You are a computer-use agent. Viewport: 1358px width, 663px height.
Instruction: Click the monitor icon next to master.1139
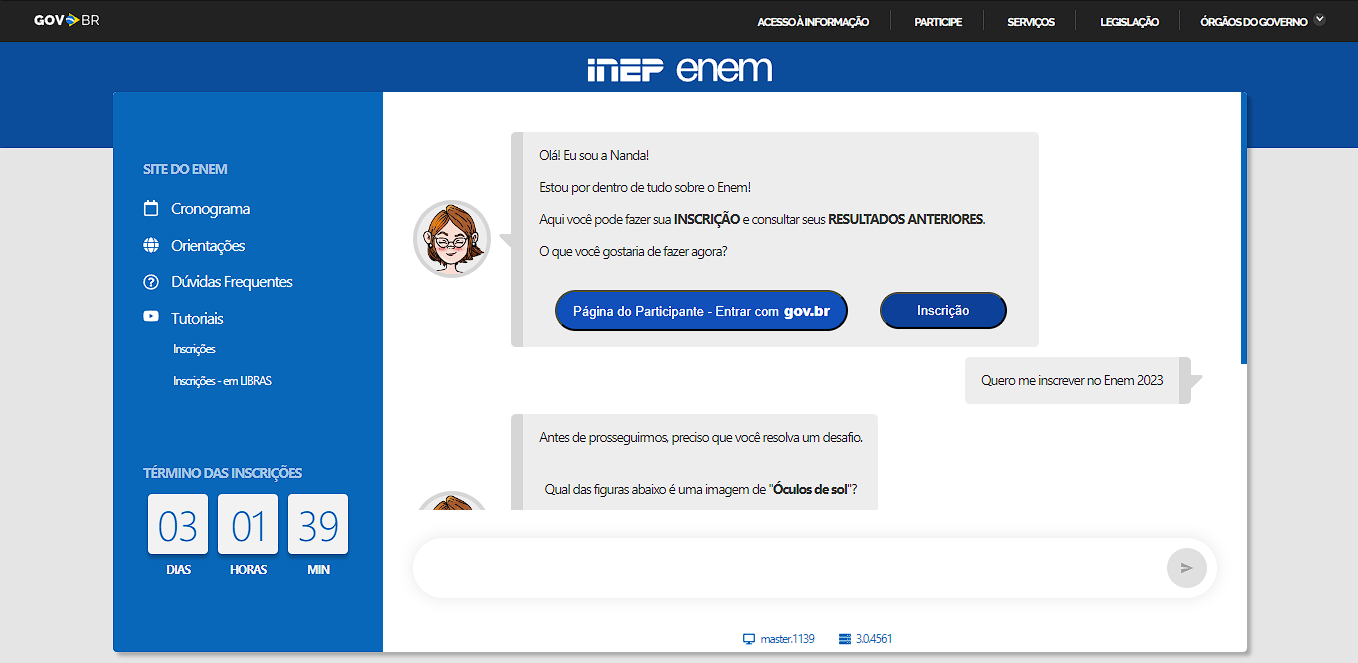tap(748, 639)
